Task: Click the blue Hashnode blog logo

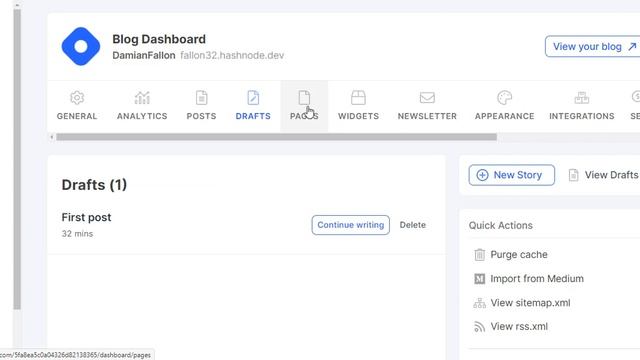Action: tap(81, 47)
